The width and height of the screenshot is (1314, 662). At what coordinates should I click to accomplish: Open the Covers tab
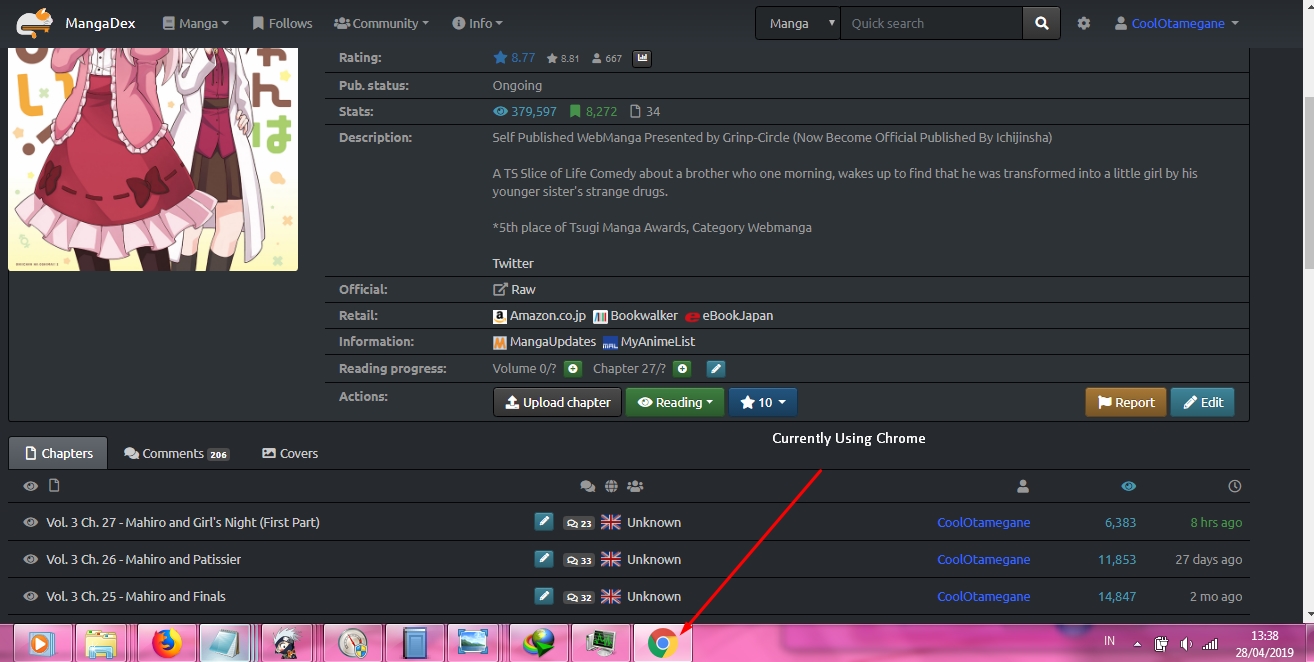tap(289, 453)
